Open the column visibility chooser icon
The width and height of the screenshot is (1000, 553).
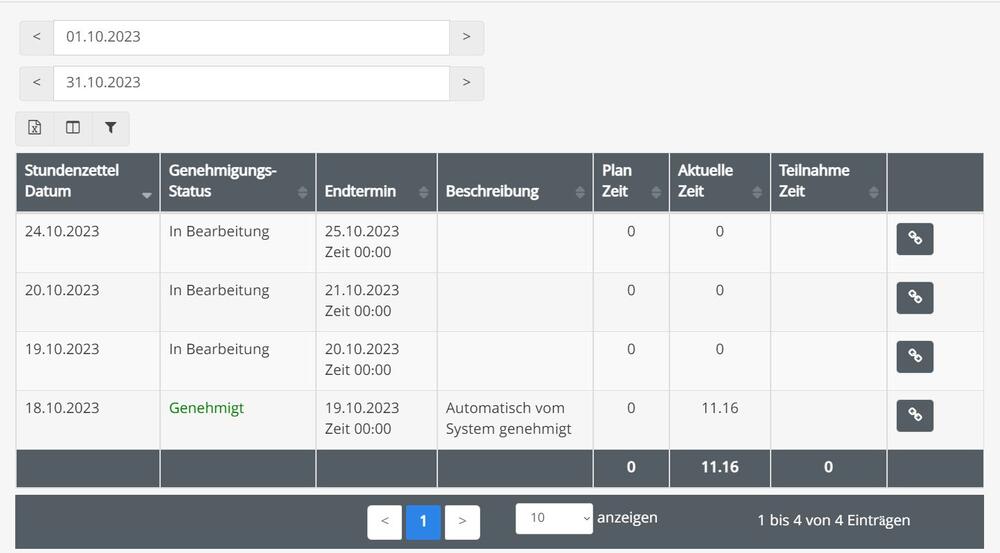[73, 128]
